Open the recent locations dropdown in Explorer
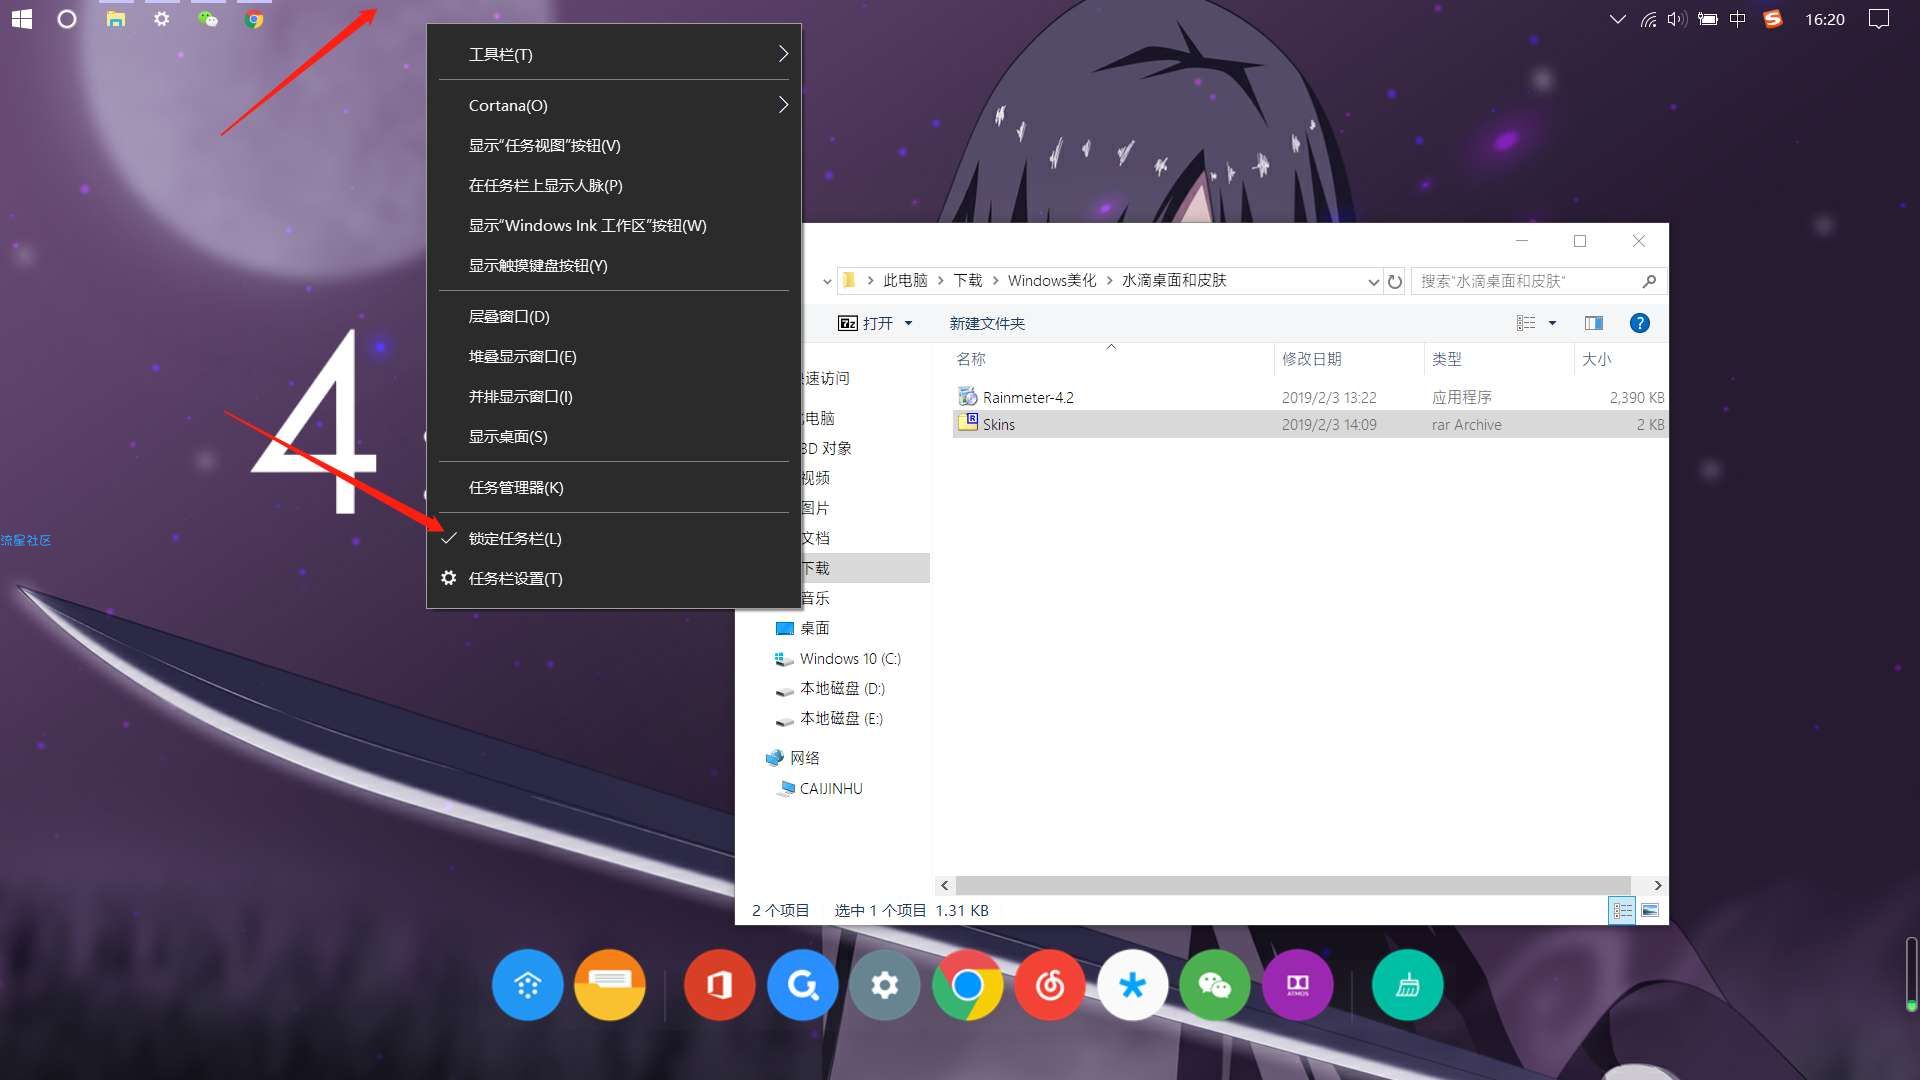 (x=827, y=282)
